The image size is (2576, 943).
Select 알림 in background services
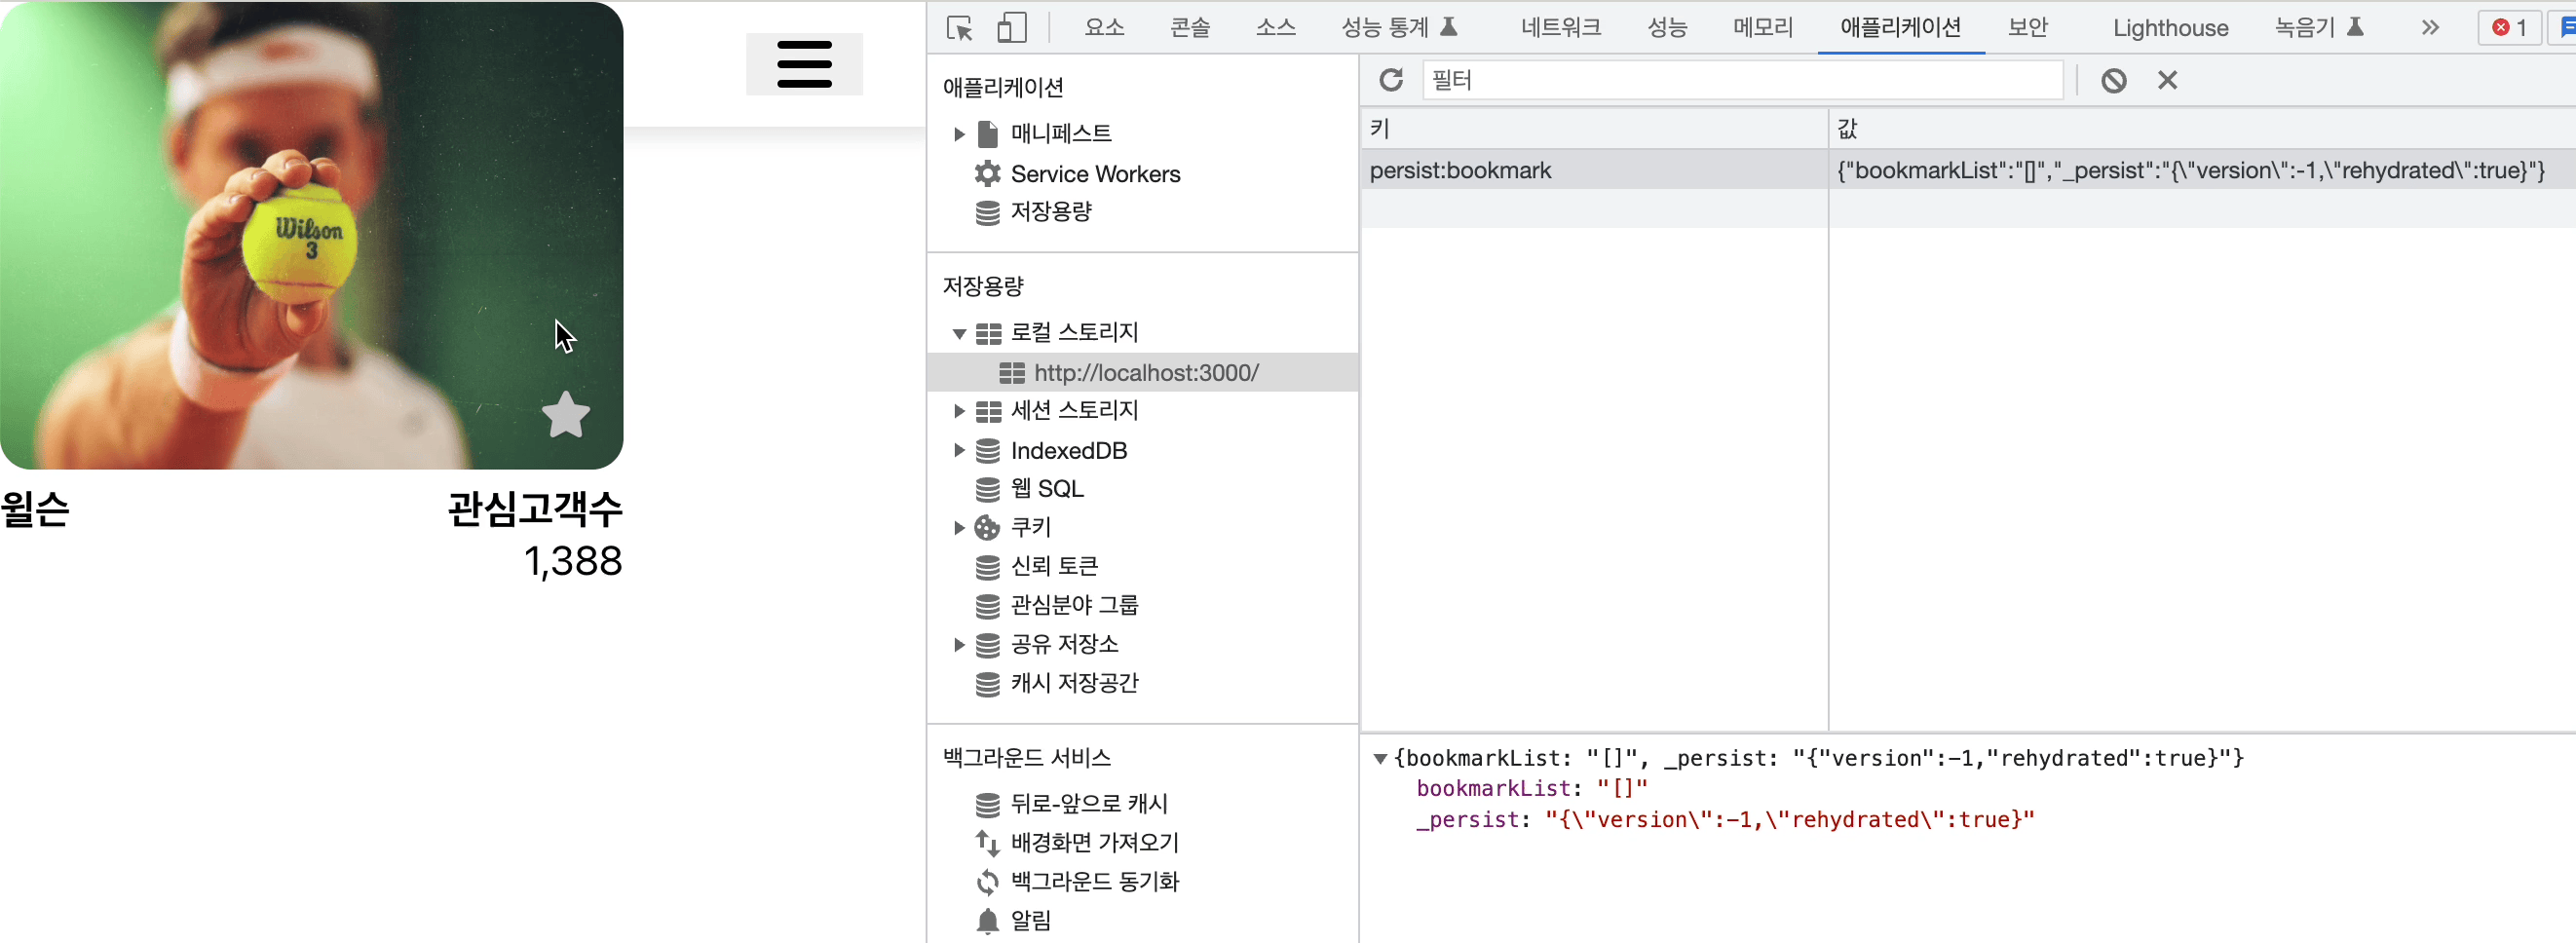pyautogui.click(x=1031, y=921)
